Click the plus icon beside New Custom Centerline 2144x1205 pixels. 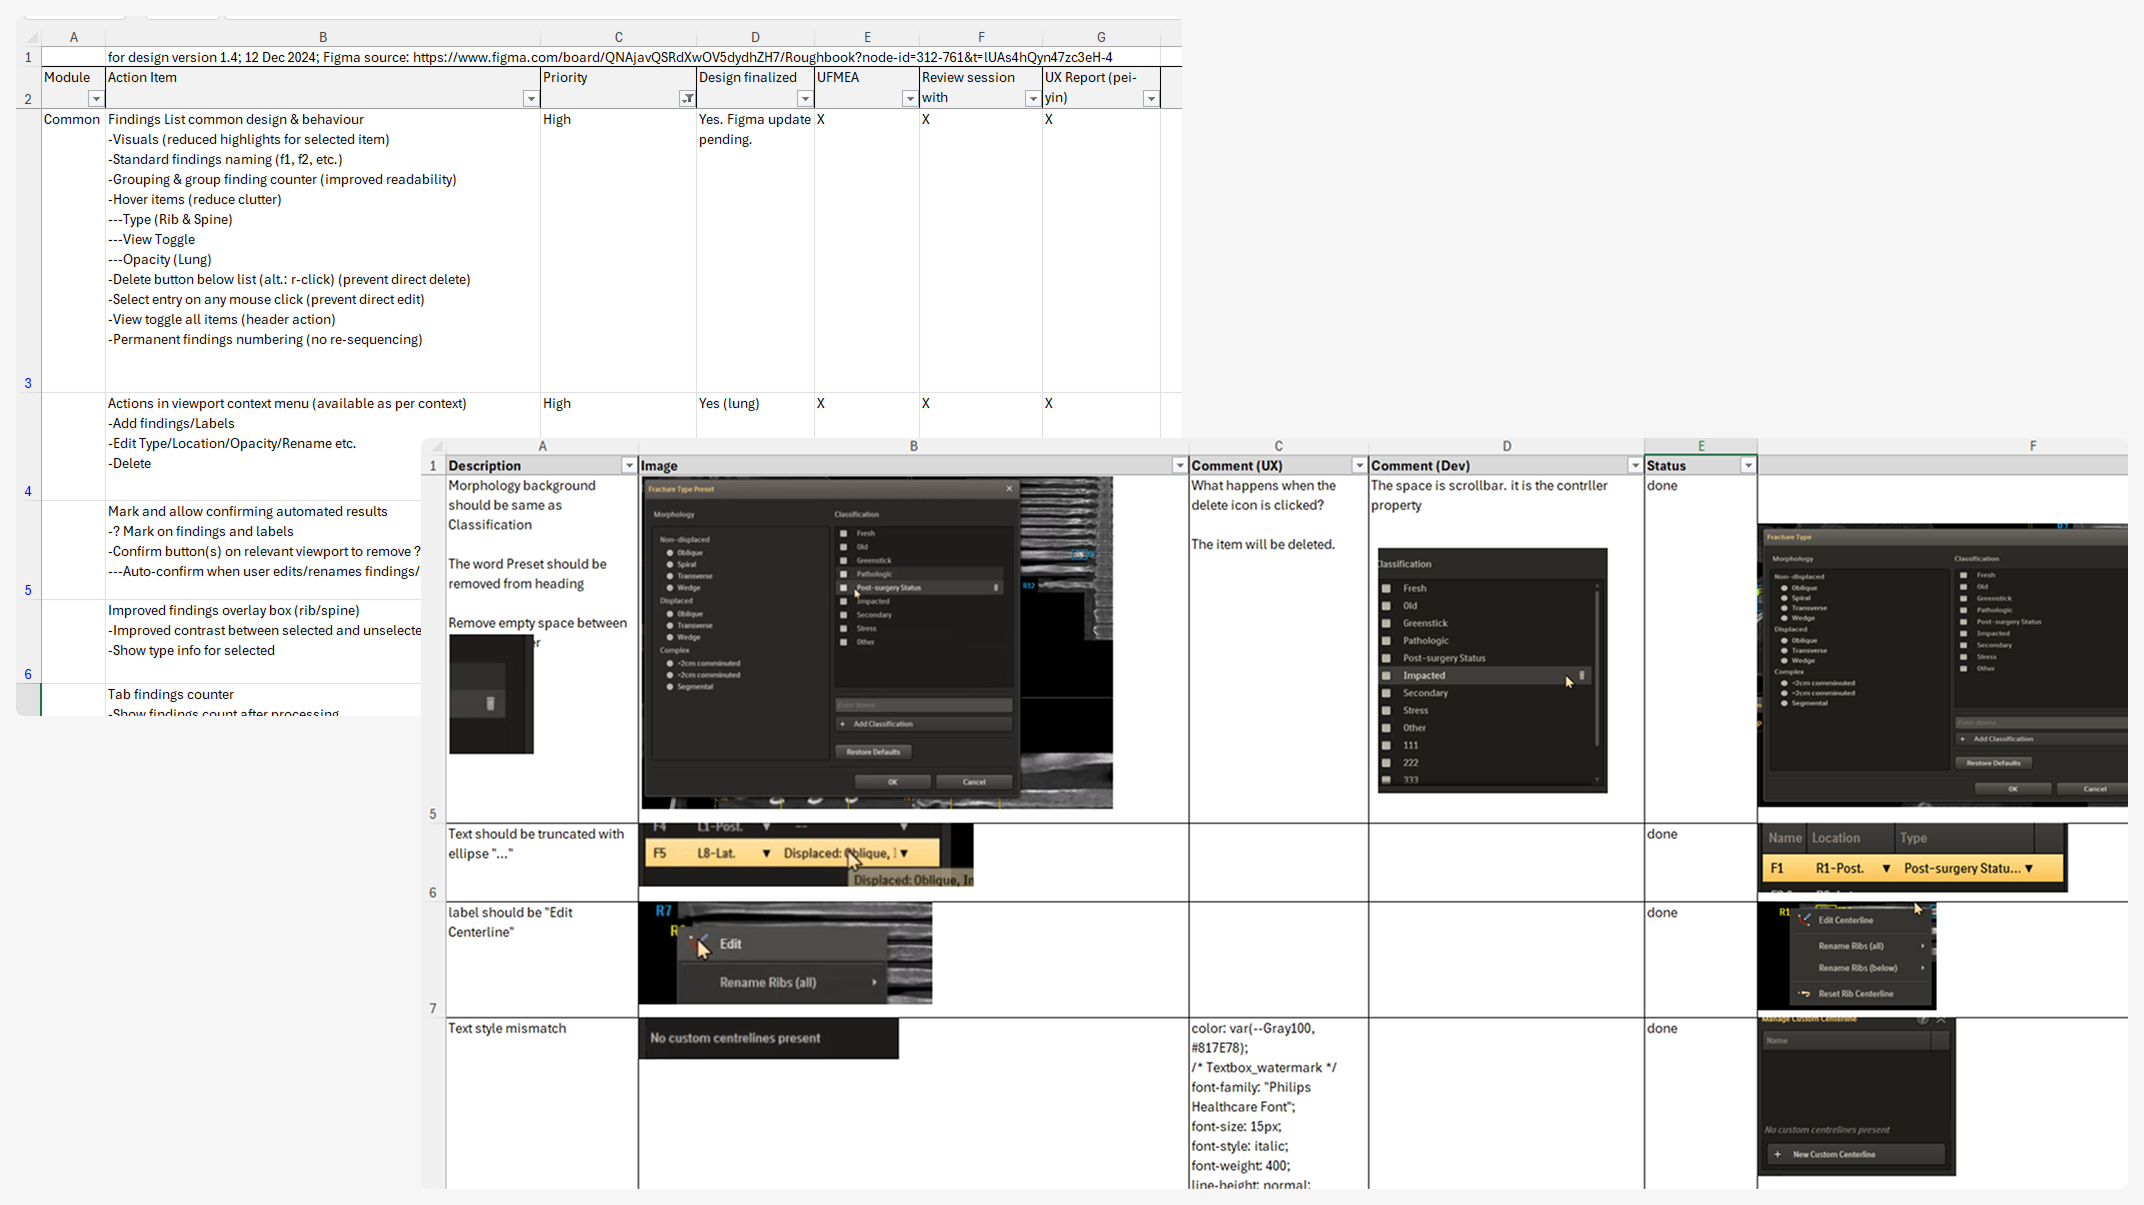[1778, 1154]
